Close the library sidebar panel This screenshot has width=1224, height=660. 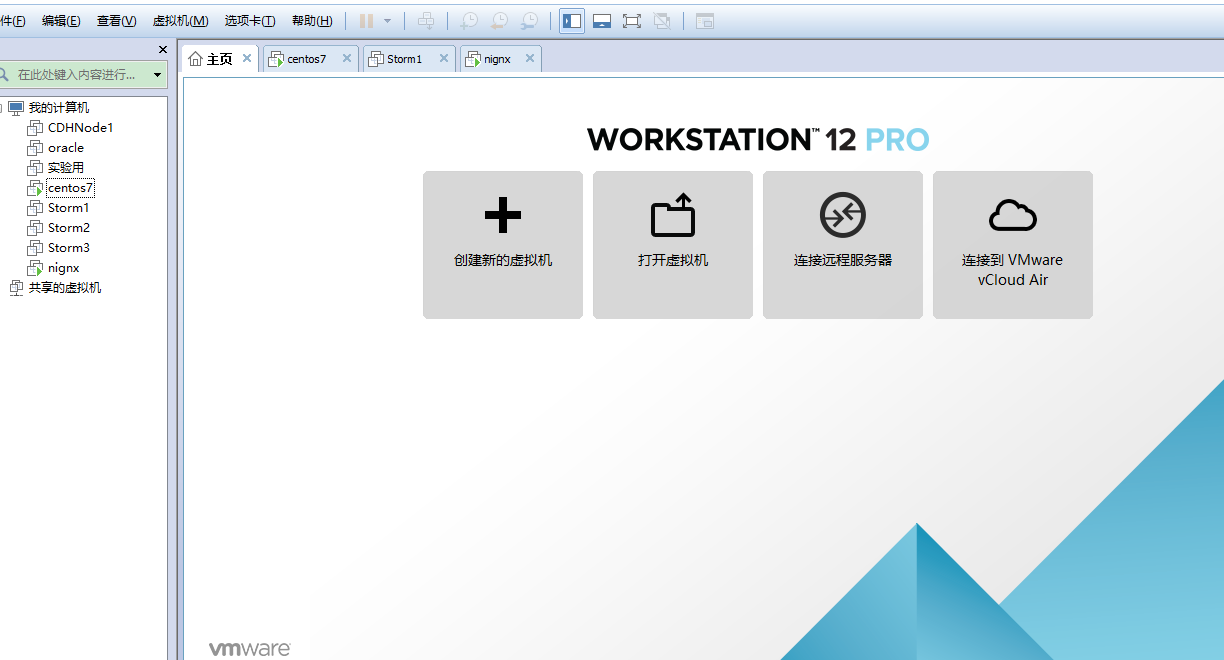[163, 49]
